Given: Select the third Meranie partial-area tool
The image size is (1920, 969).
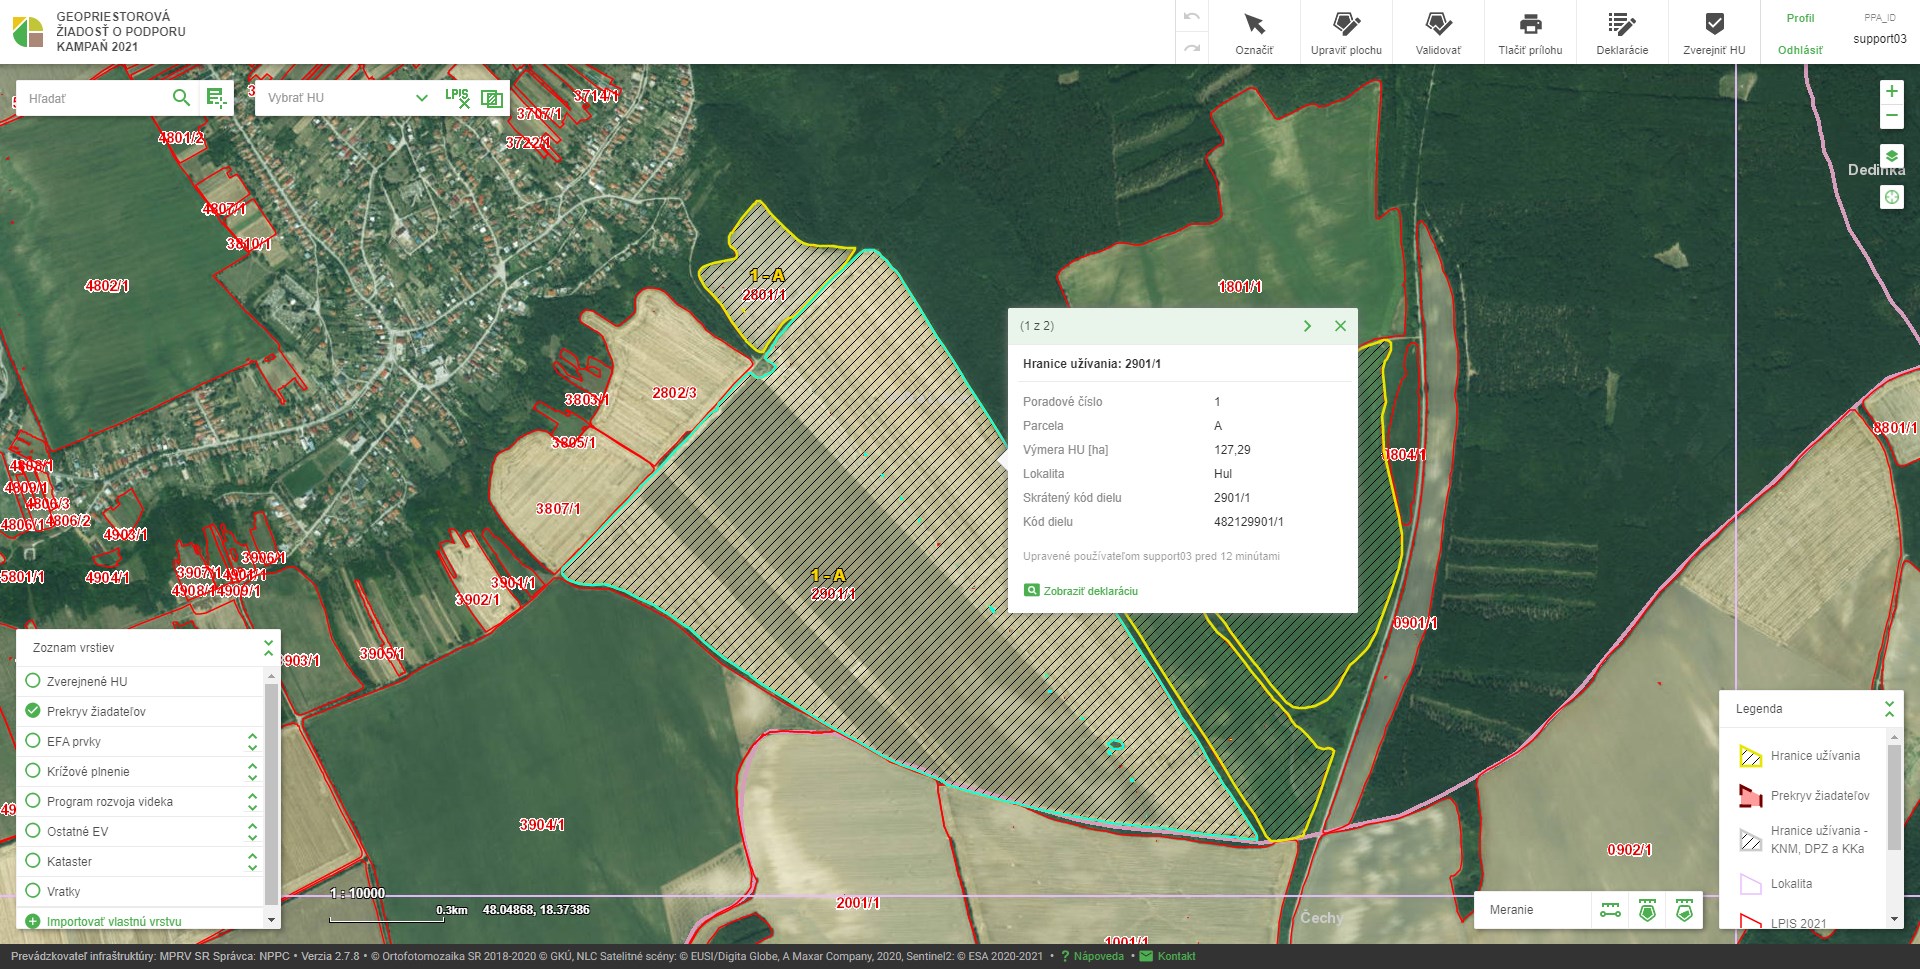Looking at the screenshot, I should 1684,910.
